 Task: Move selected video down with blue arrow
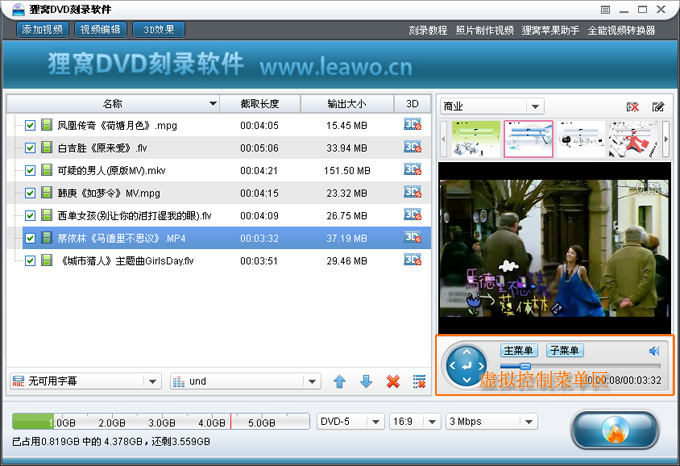coord(366,381)
